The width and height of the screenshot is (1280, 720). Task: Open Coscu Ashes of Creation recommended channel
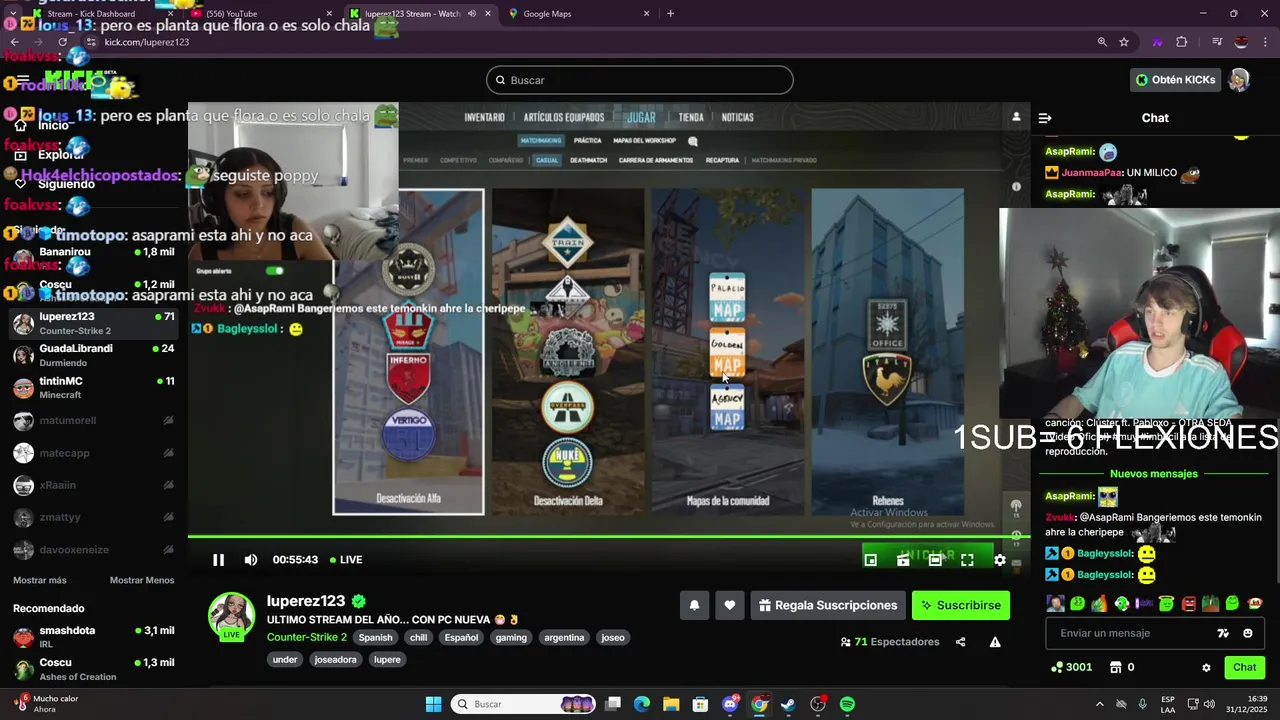(x=93, y=669)
